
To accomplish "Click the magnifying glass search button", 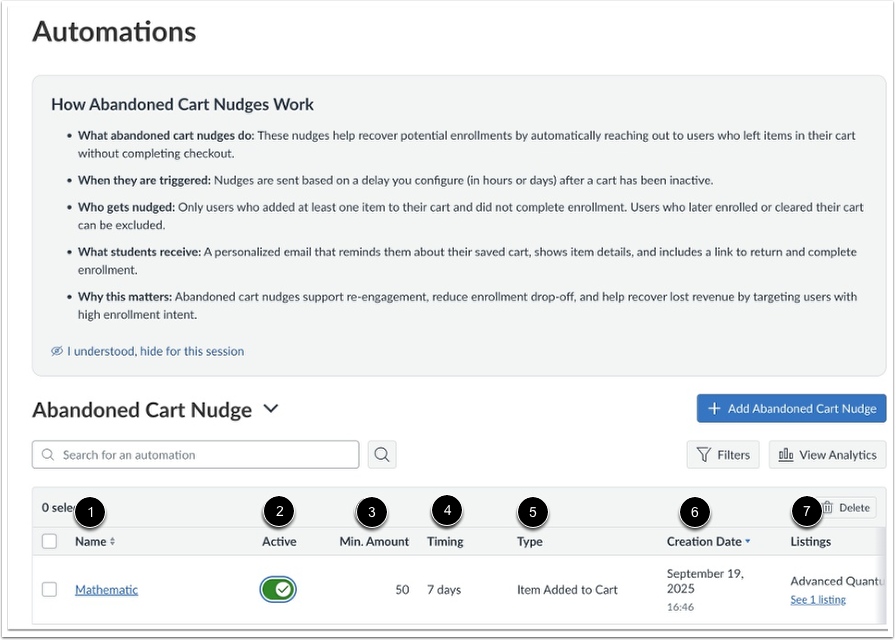I will [381, 454].
